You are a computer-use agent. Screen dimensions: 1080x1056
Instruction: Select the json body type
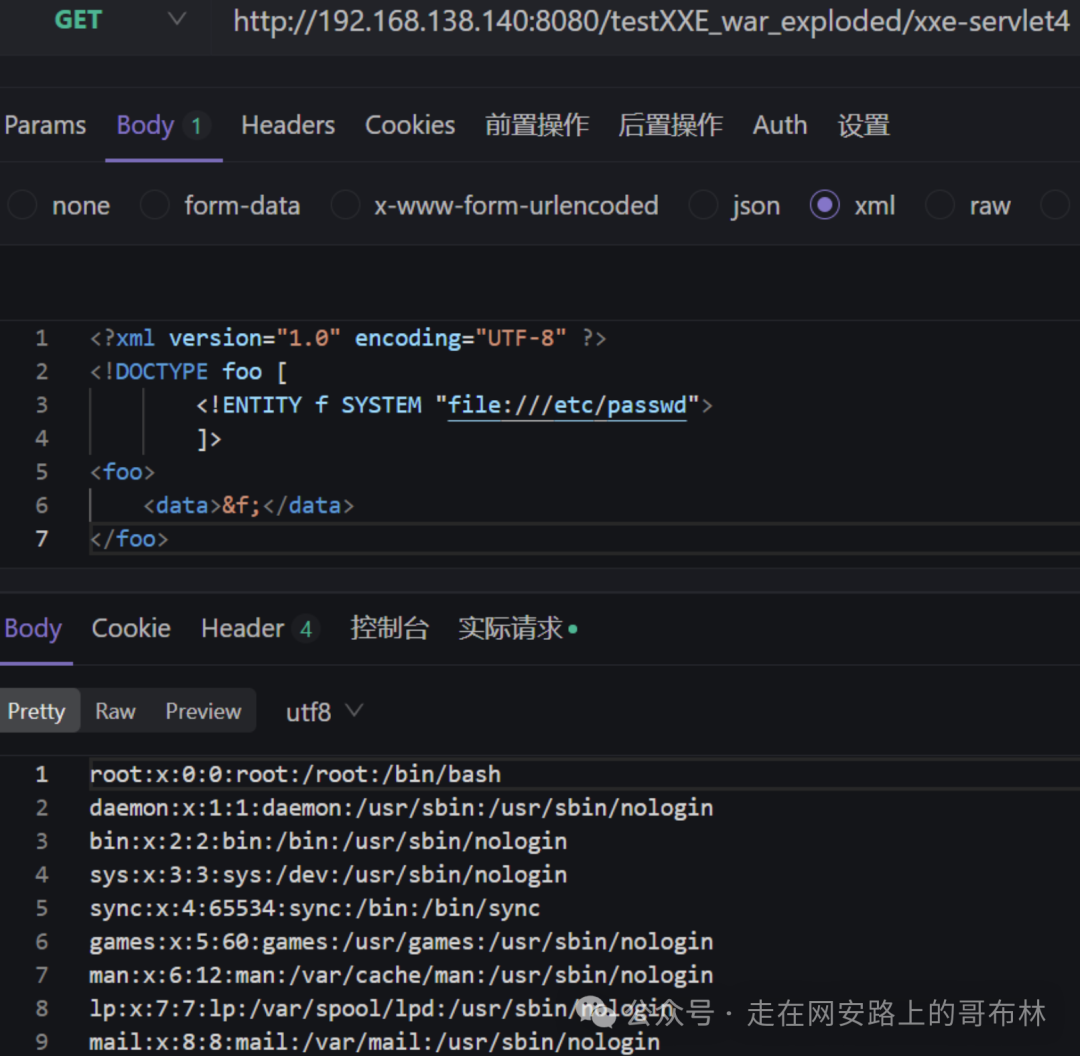pos(734,205)
